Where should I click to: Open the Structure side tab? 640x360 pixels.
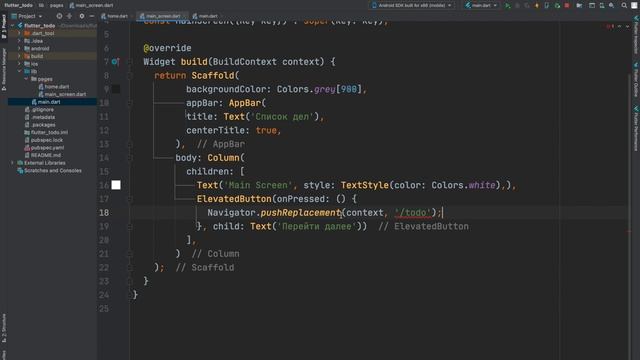point(4,328)
